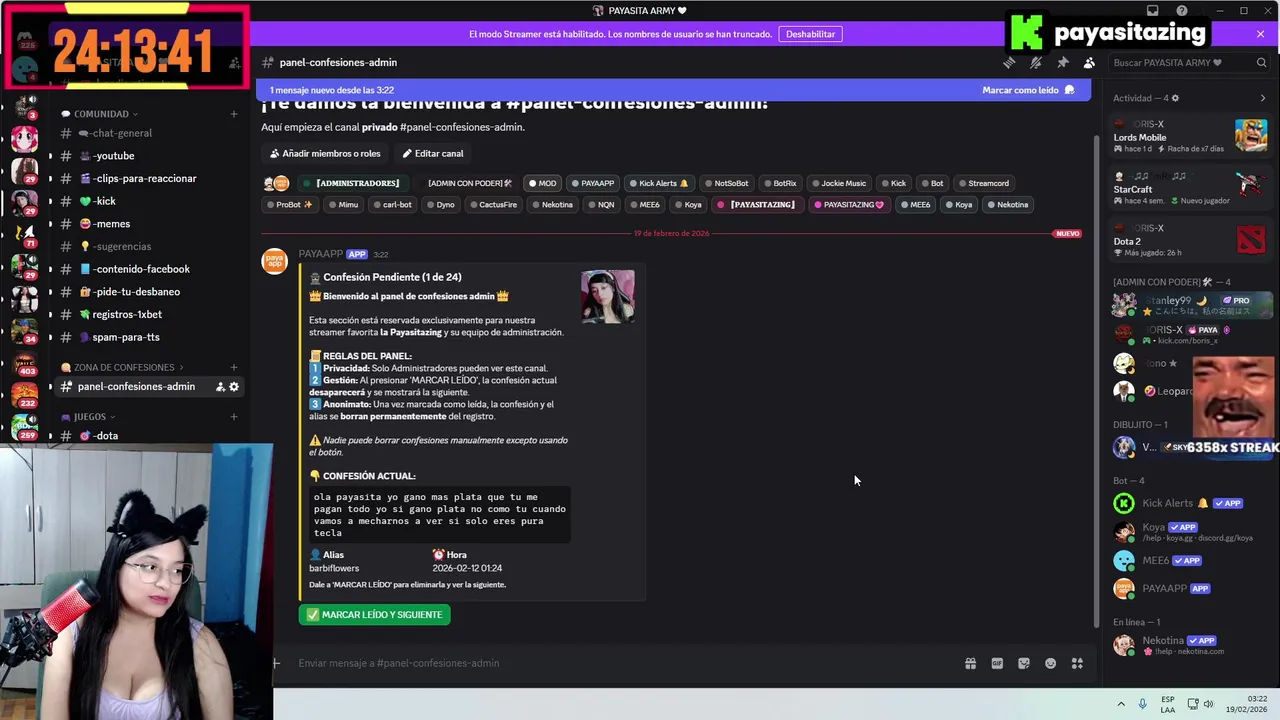Open Nekotina in member list
1280x720 pixels.
coord(1190,645)
